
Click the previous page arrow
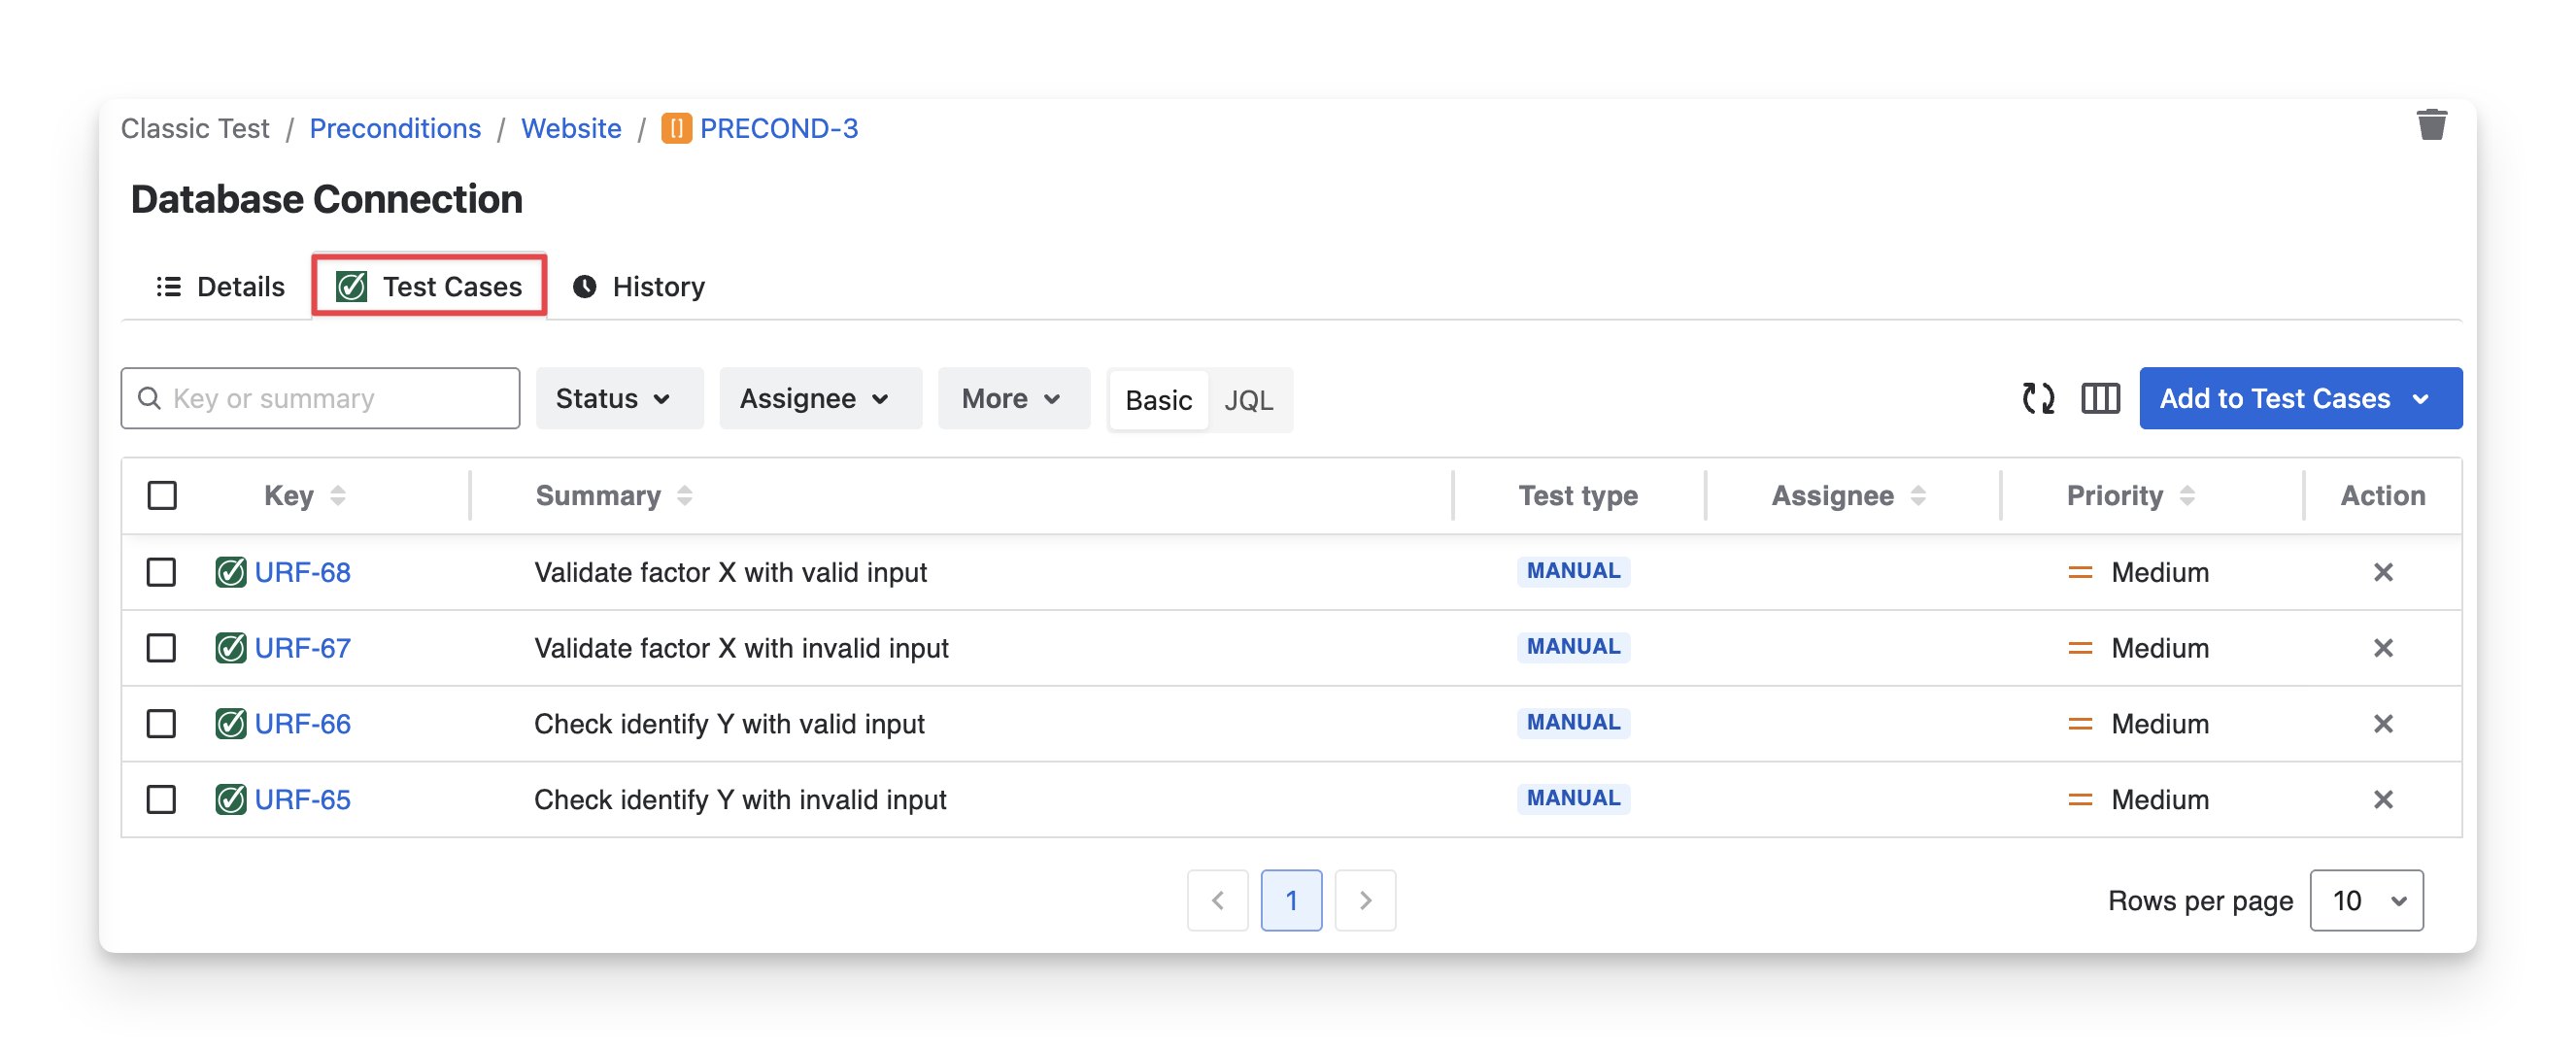click(x=1217, y=900)
